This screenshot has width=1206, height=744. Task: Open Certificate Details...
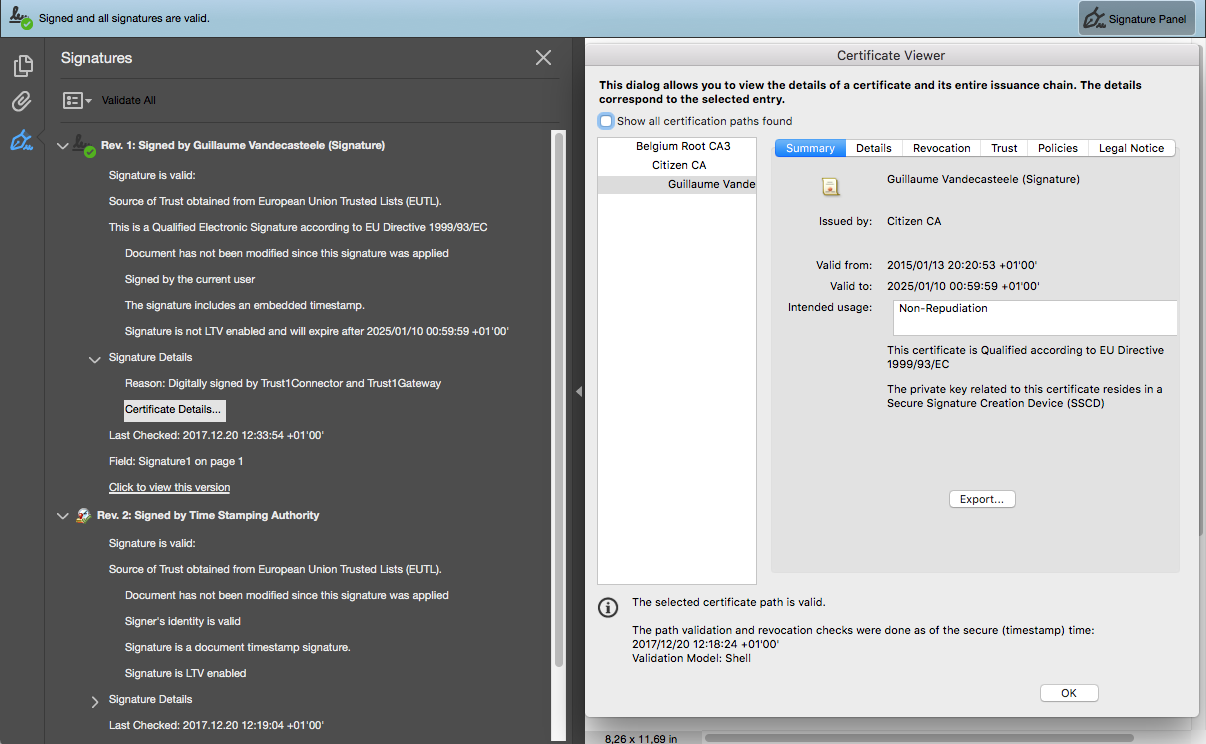[173, 410]
